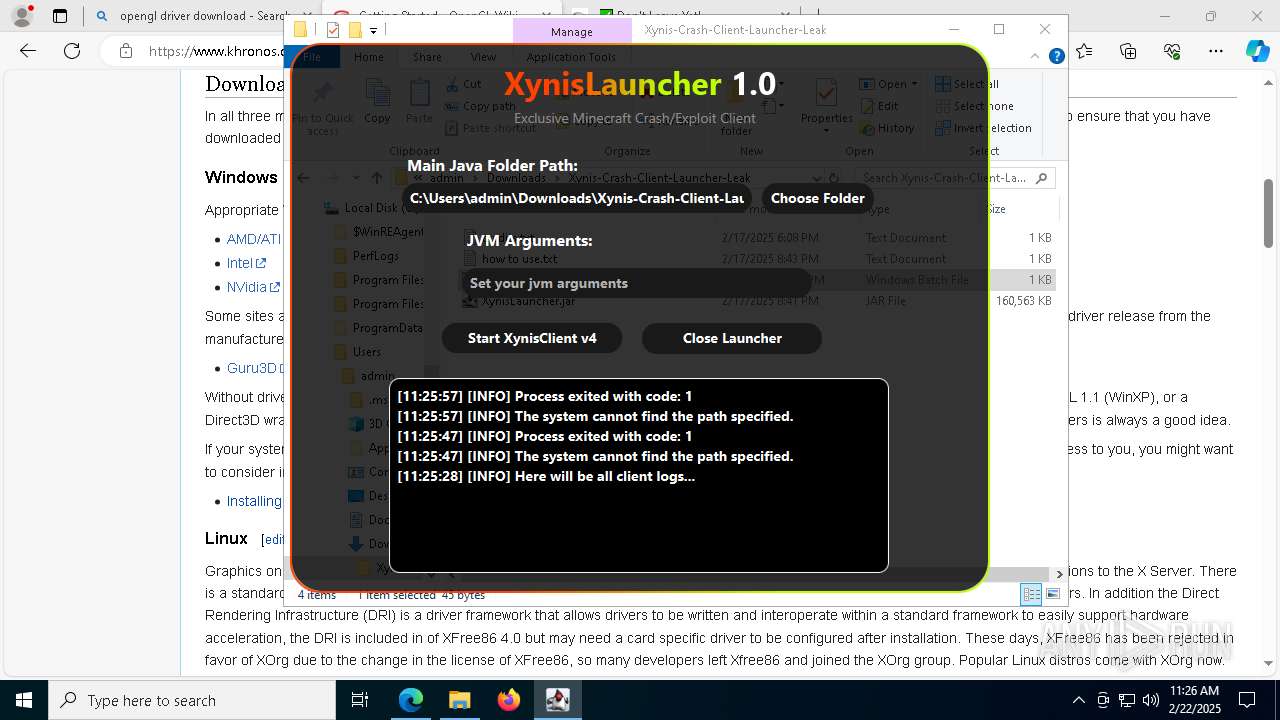The width and height of the screenshot is (1280, 720).
Task: Open the Customize Quick Access Toolbar dropdown
Action: [373, 31]
